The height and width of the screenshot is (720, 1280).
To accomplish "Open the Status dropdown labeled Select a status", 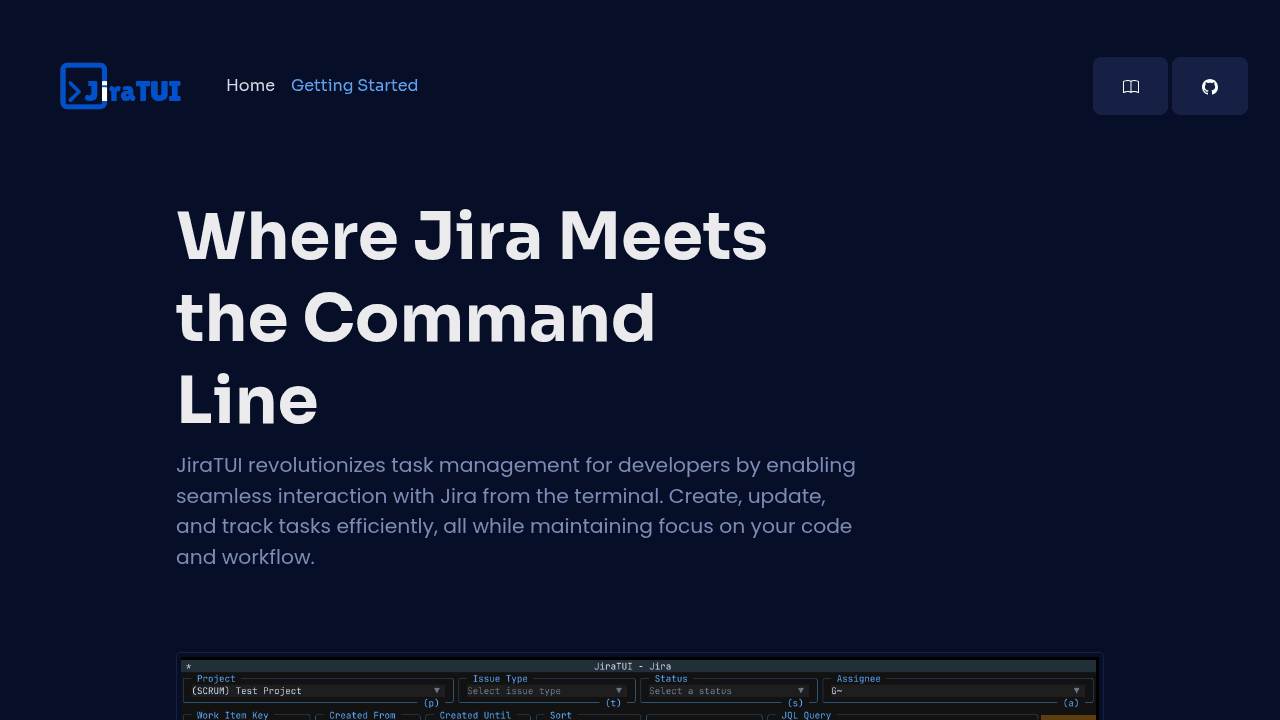I will (728, 690).
